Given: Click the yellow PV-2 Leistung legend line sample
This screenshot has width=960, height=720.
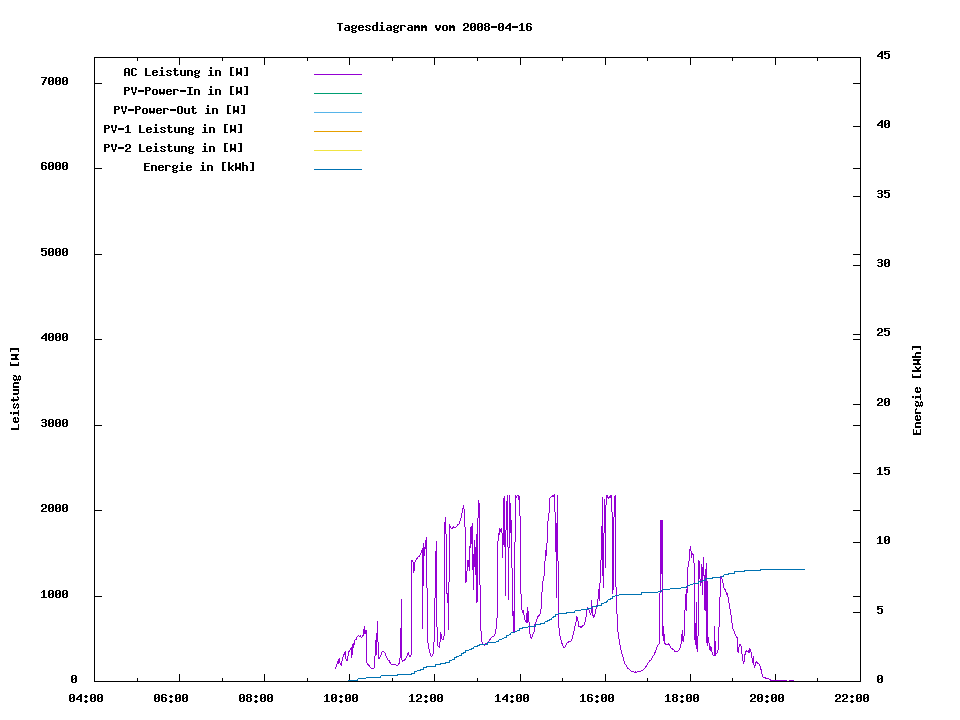Looking at the screenshot, I should click(337, 150).
